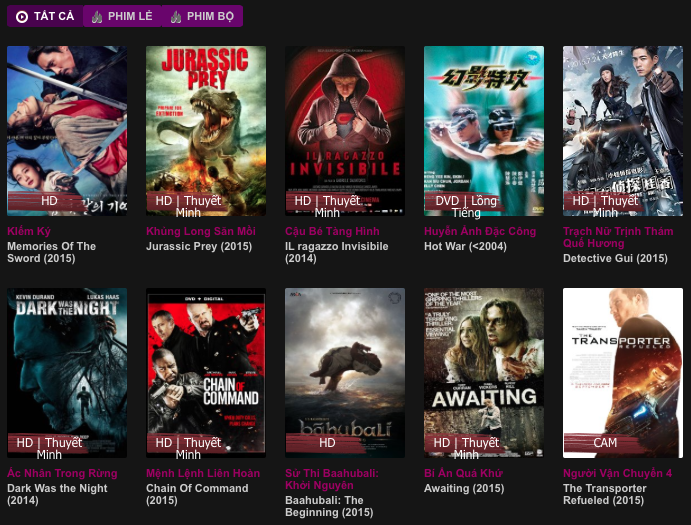The width and height of the screenshot is (691, 525).
Task: Click the circle icon beside TẤT CẢ
Action: [x=22, y=17]
